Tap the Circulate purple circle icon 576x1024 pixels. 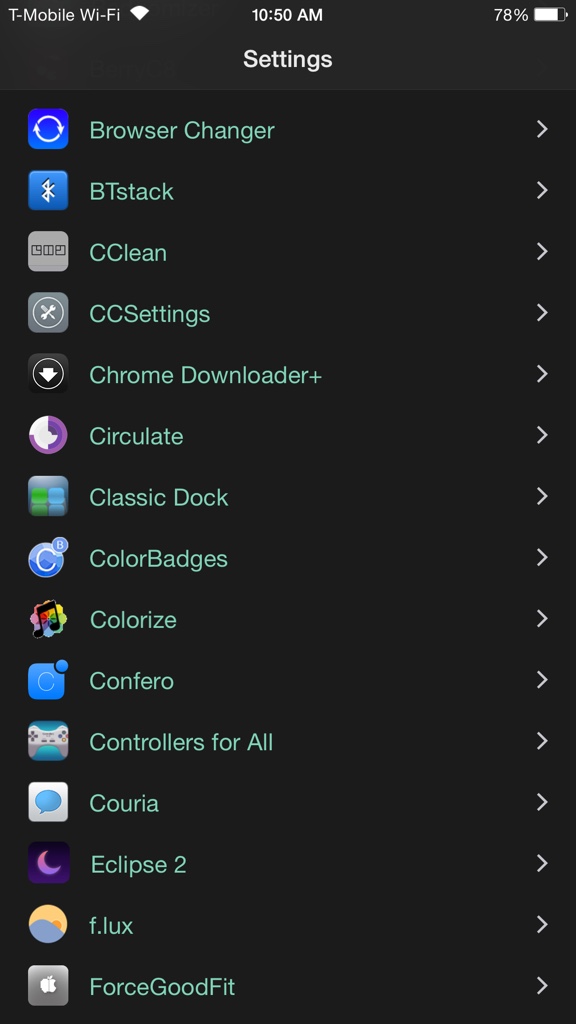[x=48, y=435]
